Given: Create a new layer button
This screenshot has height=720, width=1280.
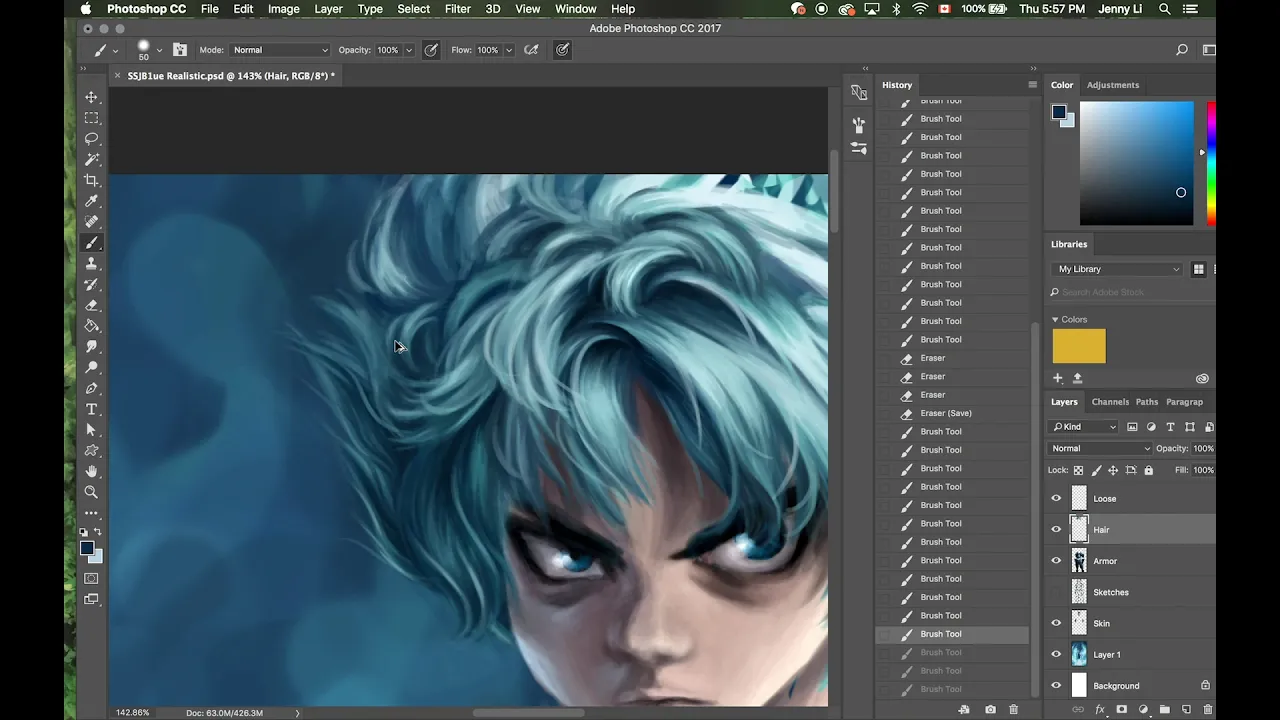Looking at the screenshot, I should point(1187,709).
